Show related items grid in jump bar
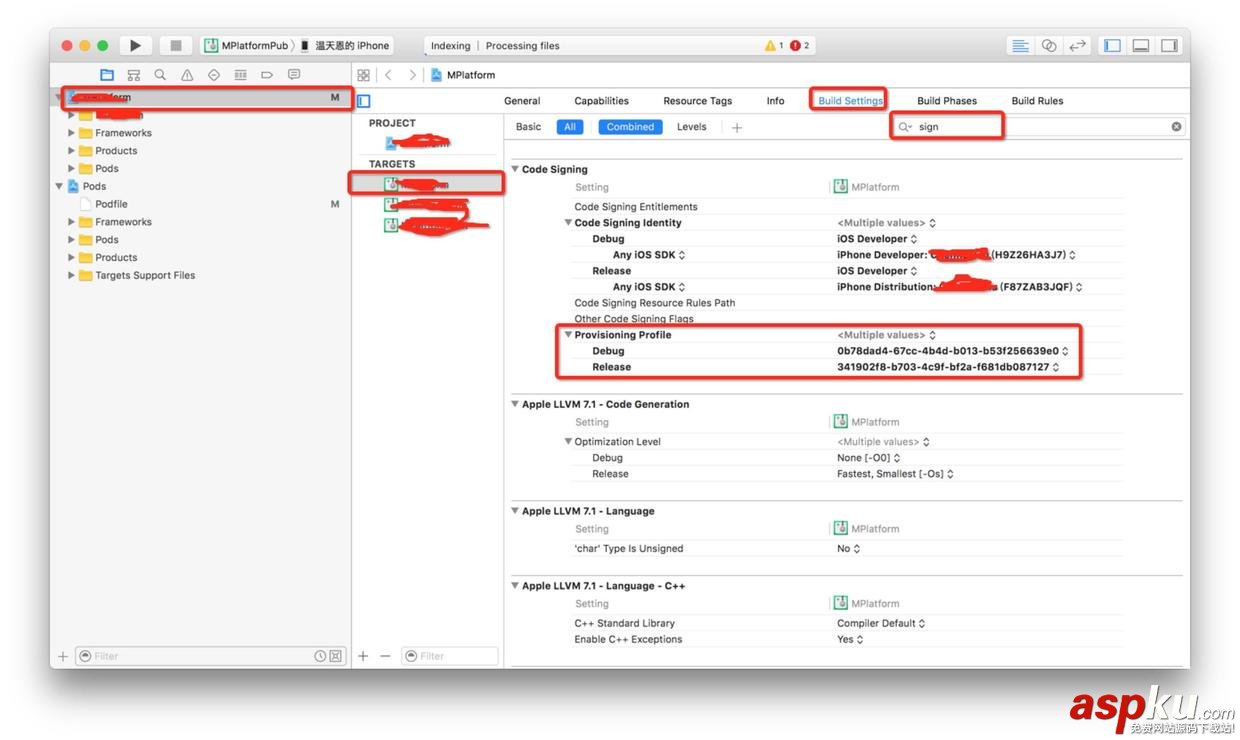 pos(363,75)
